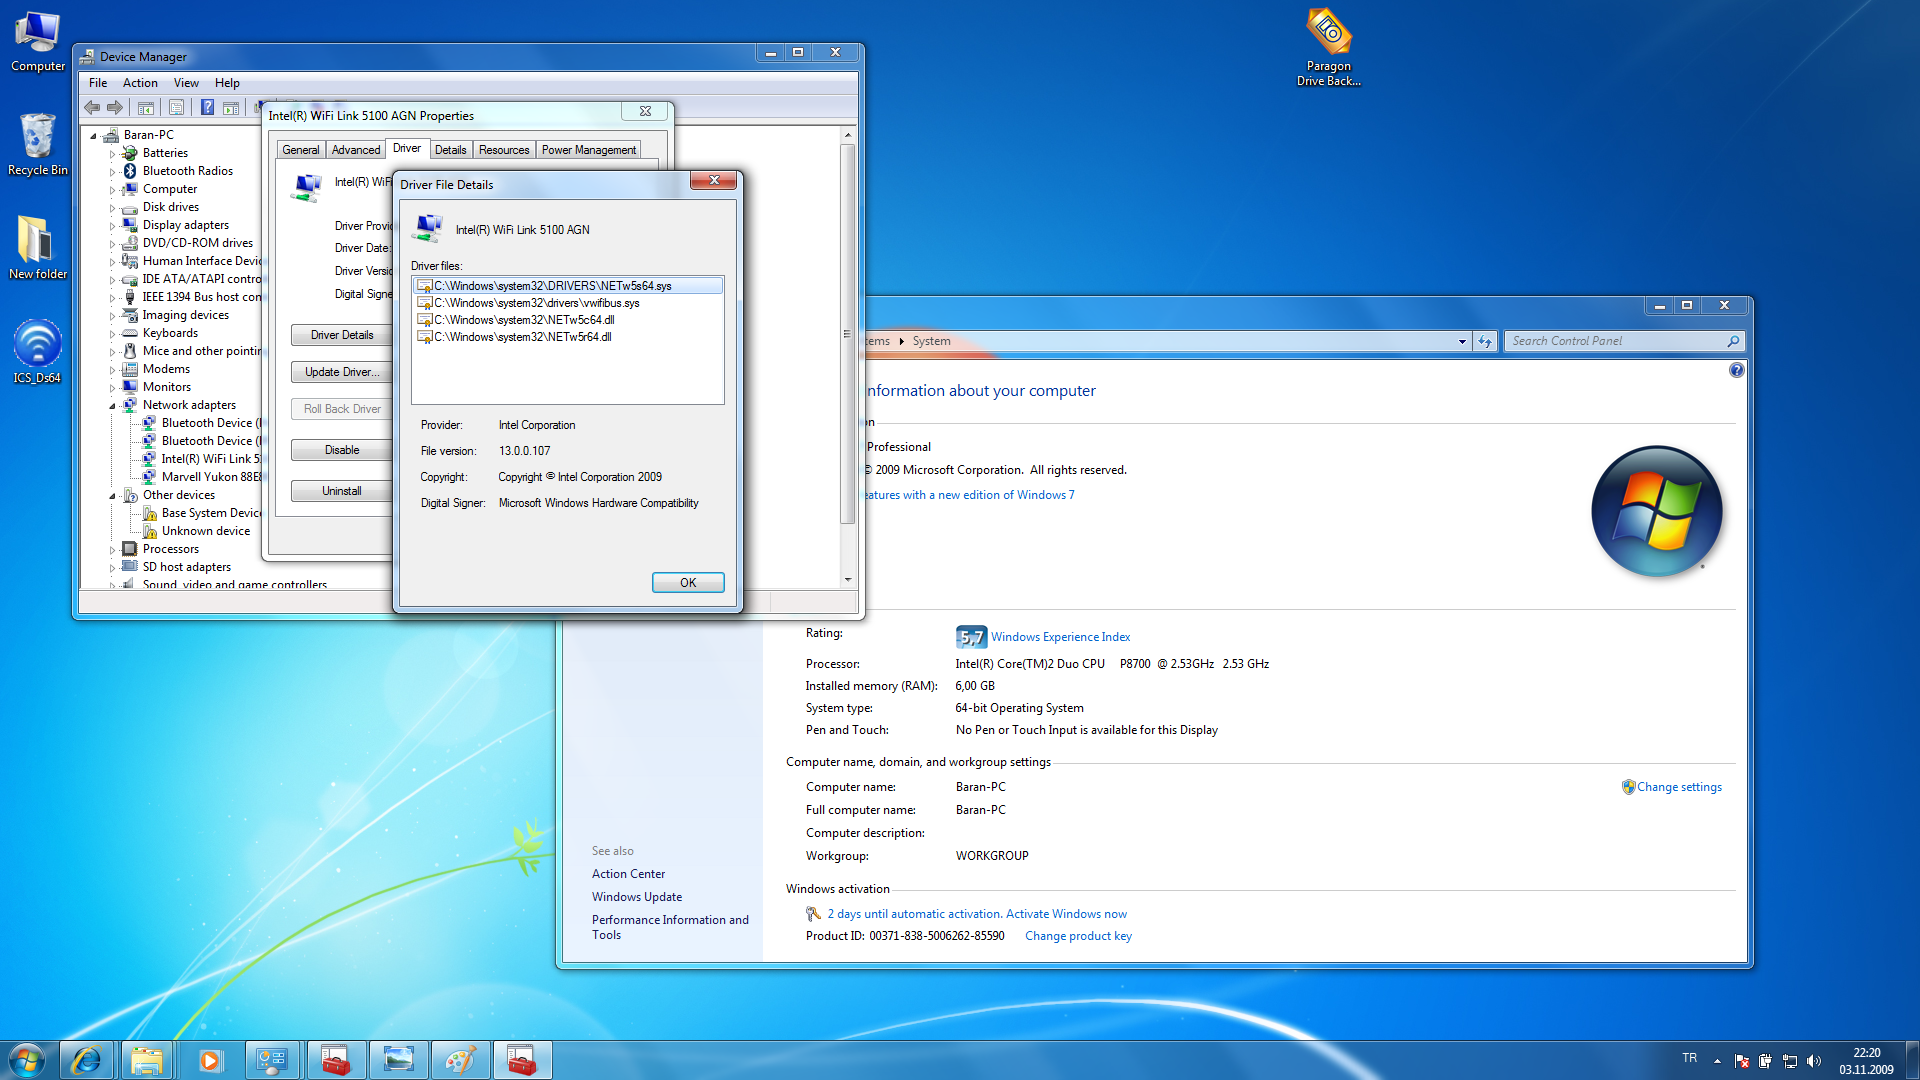Image resolution: width=1920 pixels, height=1080 pixels.
Task: Select the NETw5s64.sys driver file
Action: 568,286
